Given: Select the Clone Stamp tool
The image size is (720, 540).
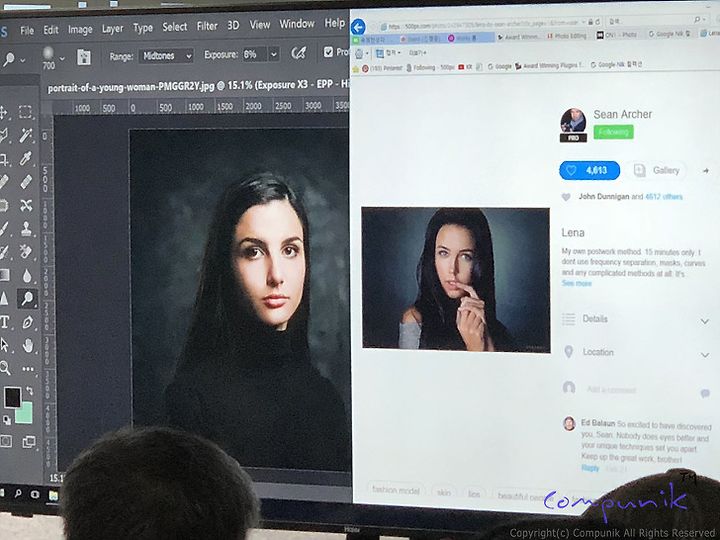Looking at the screenshot, I should 26,228.
